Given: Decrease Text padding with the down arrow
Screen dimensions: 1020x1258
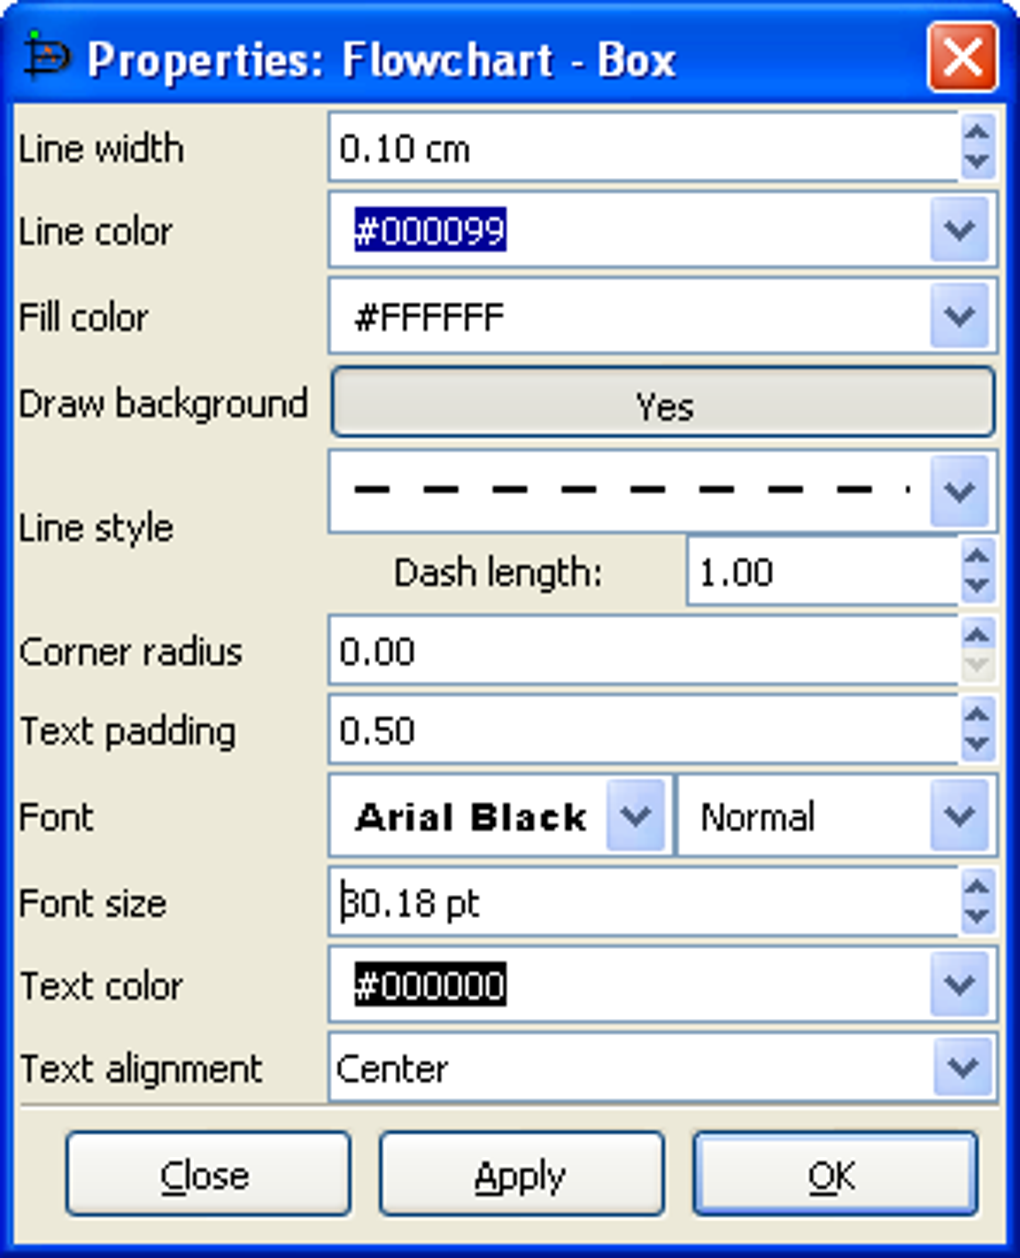Looking at the screenshot, I should pyautogui.click(x=976, y=746).
